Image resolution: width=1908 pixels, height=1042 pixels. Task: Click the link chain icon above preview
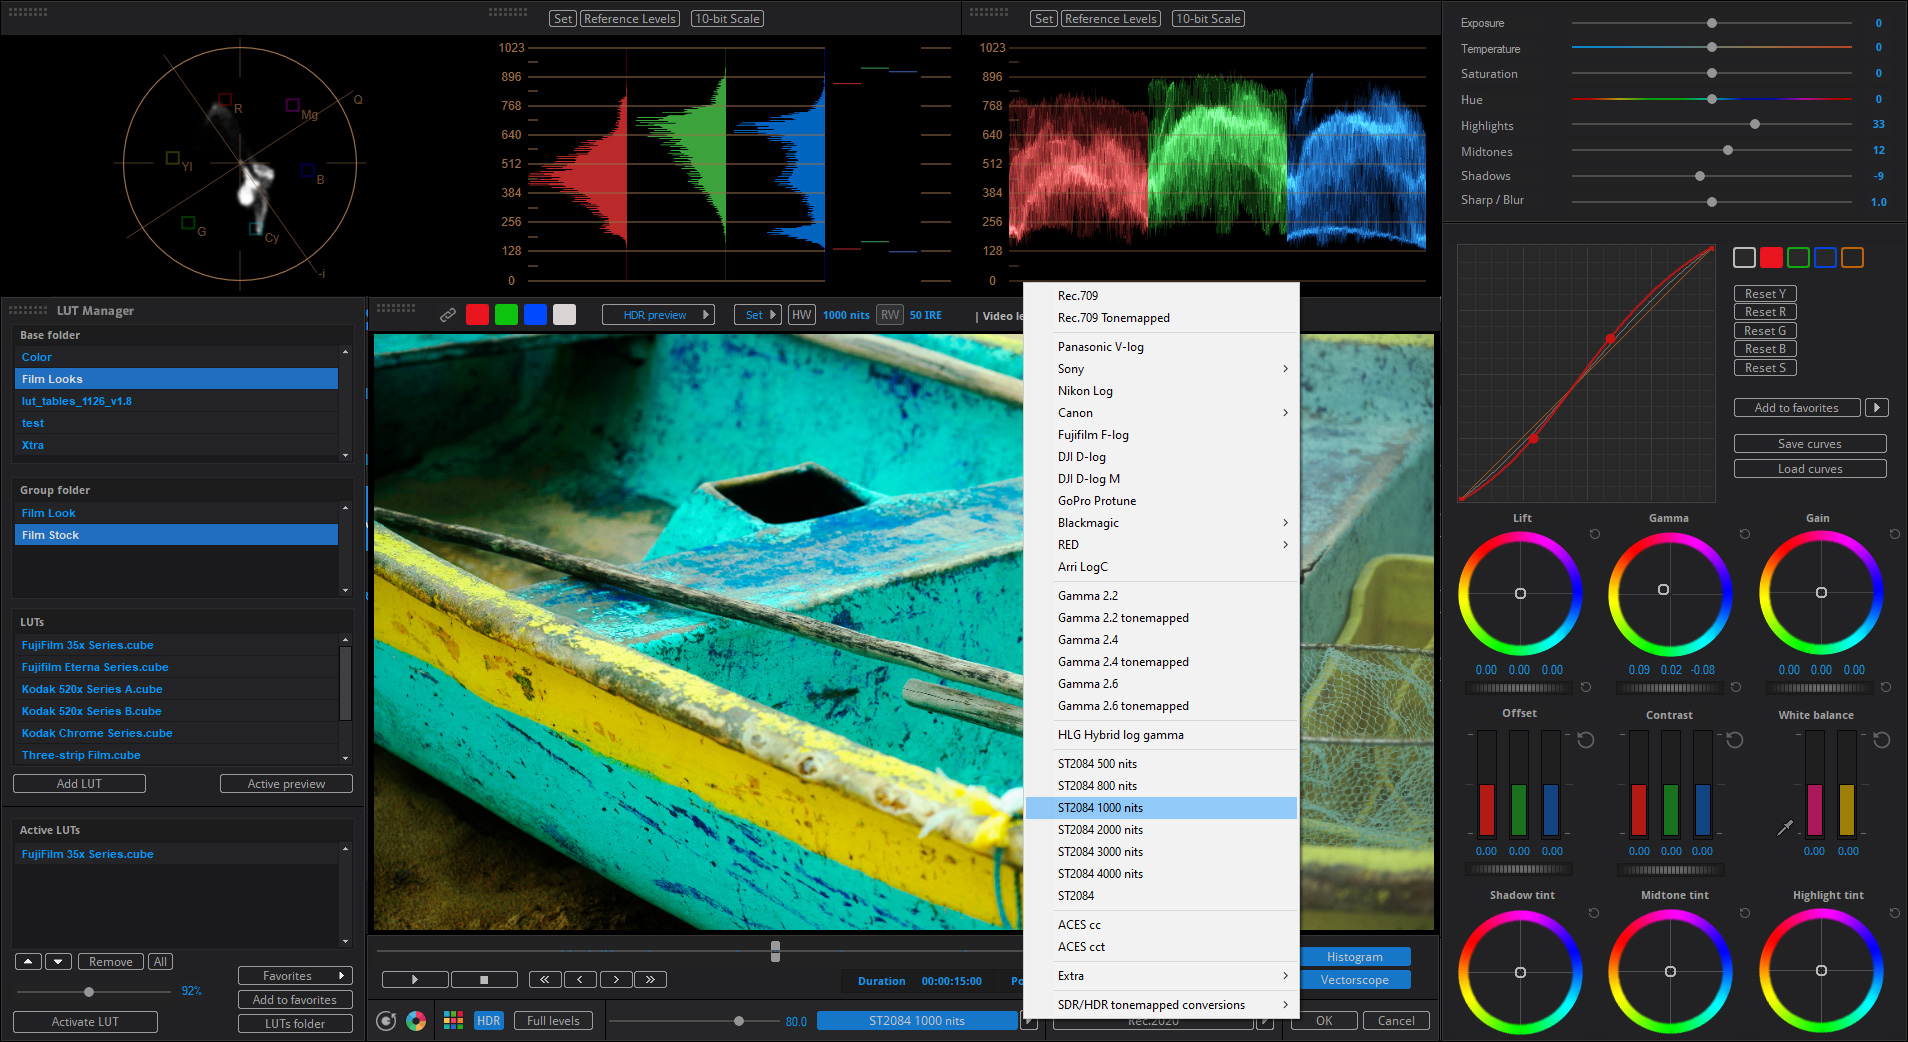(x=448, y=315)
